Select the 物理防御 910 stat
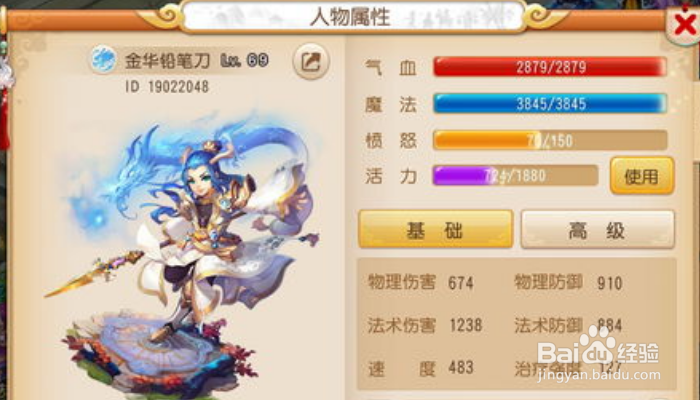Viewport: 700px width, 400px height. point(568,283)
